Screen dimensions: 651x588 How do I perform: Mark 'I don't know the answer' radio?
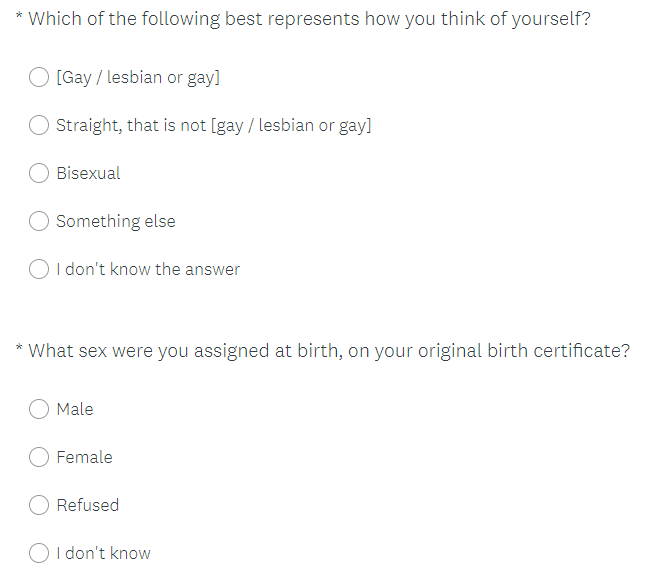coord(39,269)
